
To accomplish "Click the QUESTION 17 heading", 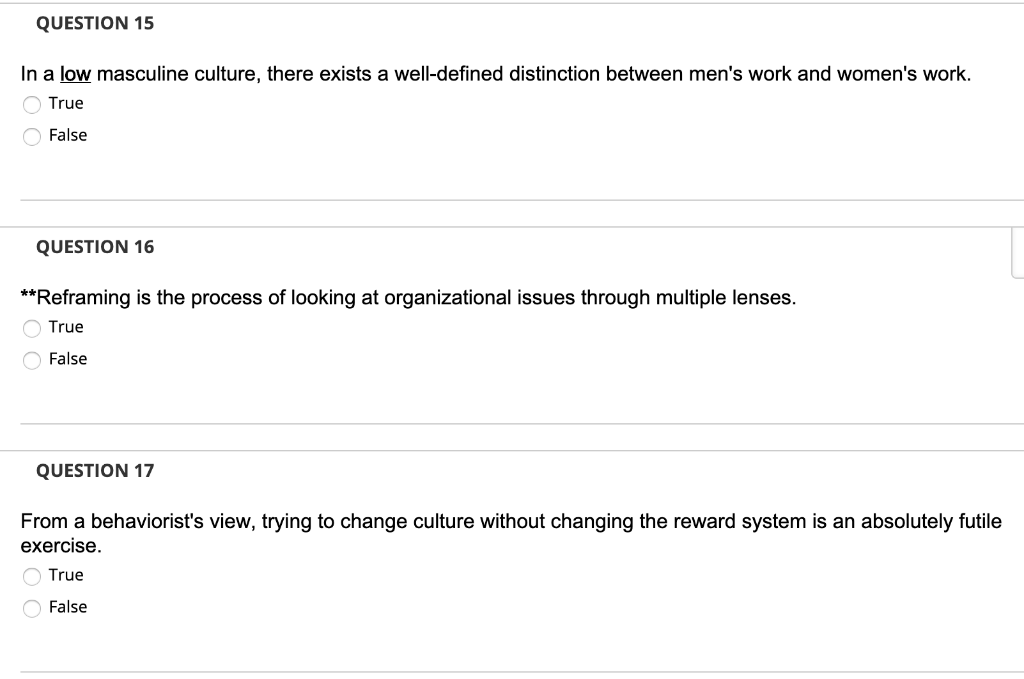I will click(x=95, y=470).
